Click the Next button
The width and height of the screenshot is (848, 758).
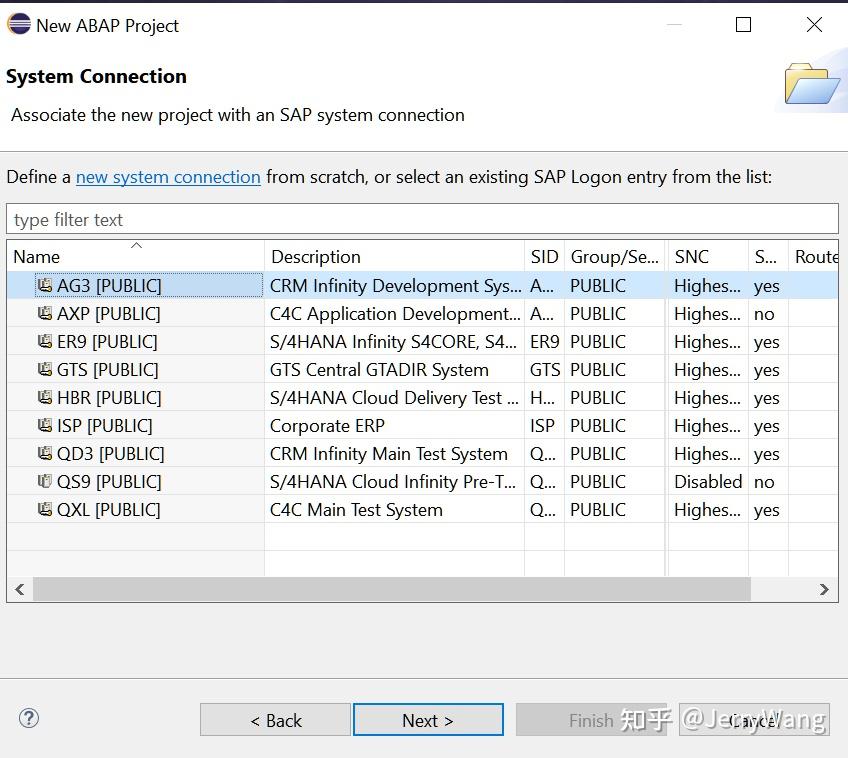click(x=428, y=720)
